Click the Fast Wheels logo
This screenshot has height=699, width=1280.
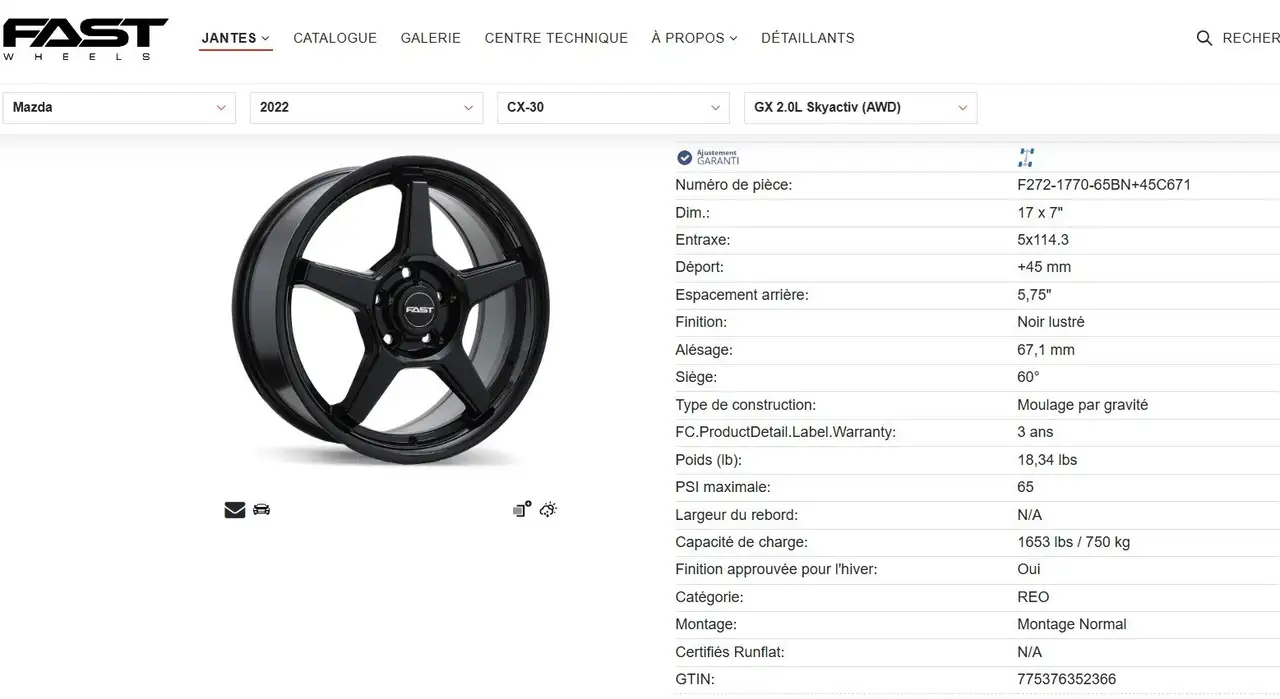(85, 39)
